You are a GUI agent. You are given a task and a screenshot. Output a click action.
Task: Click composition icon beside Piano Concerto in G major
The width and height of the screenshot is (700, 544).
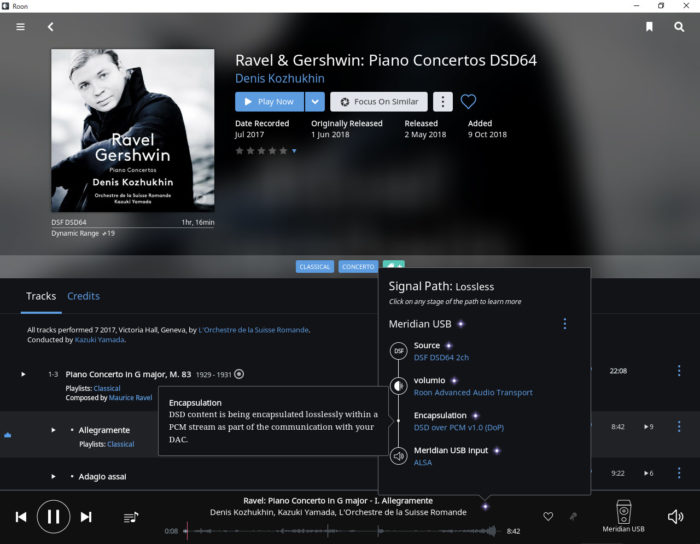239,374
